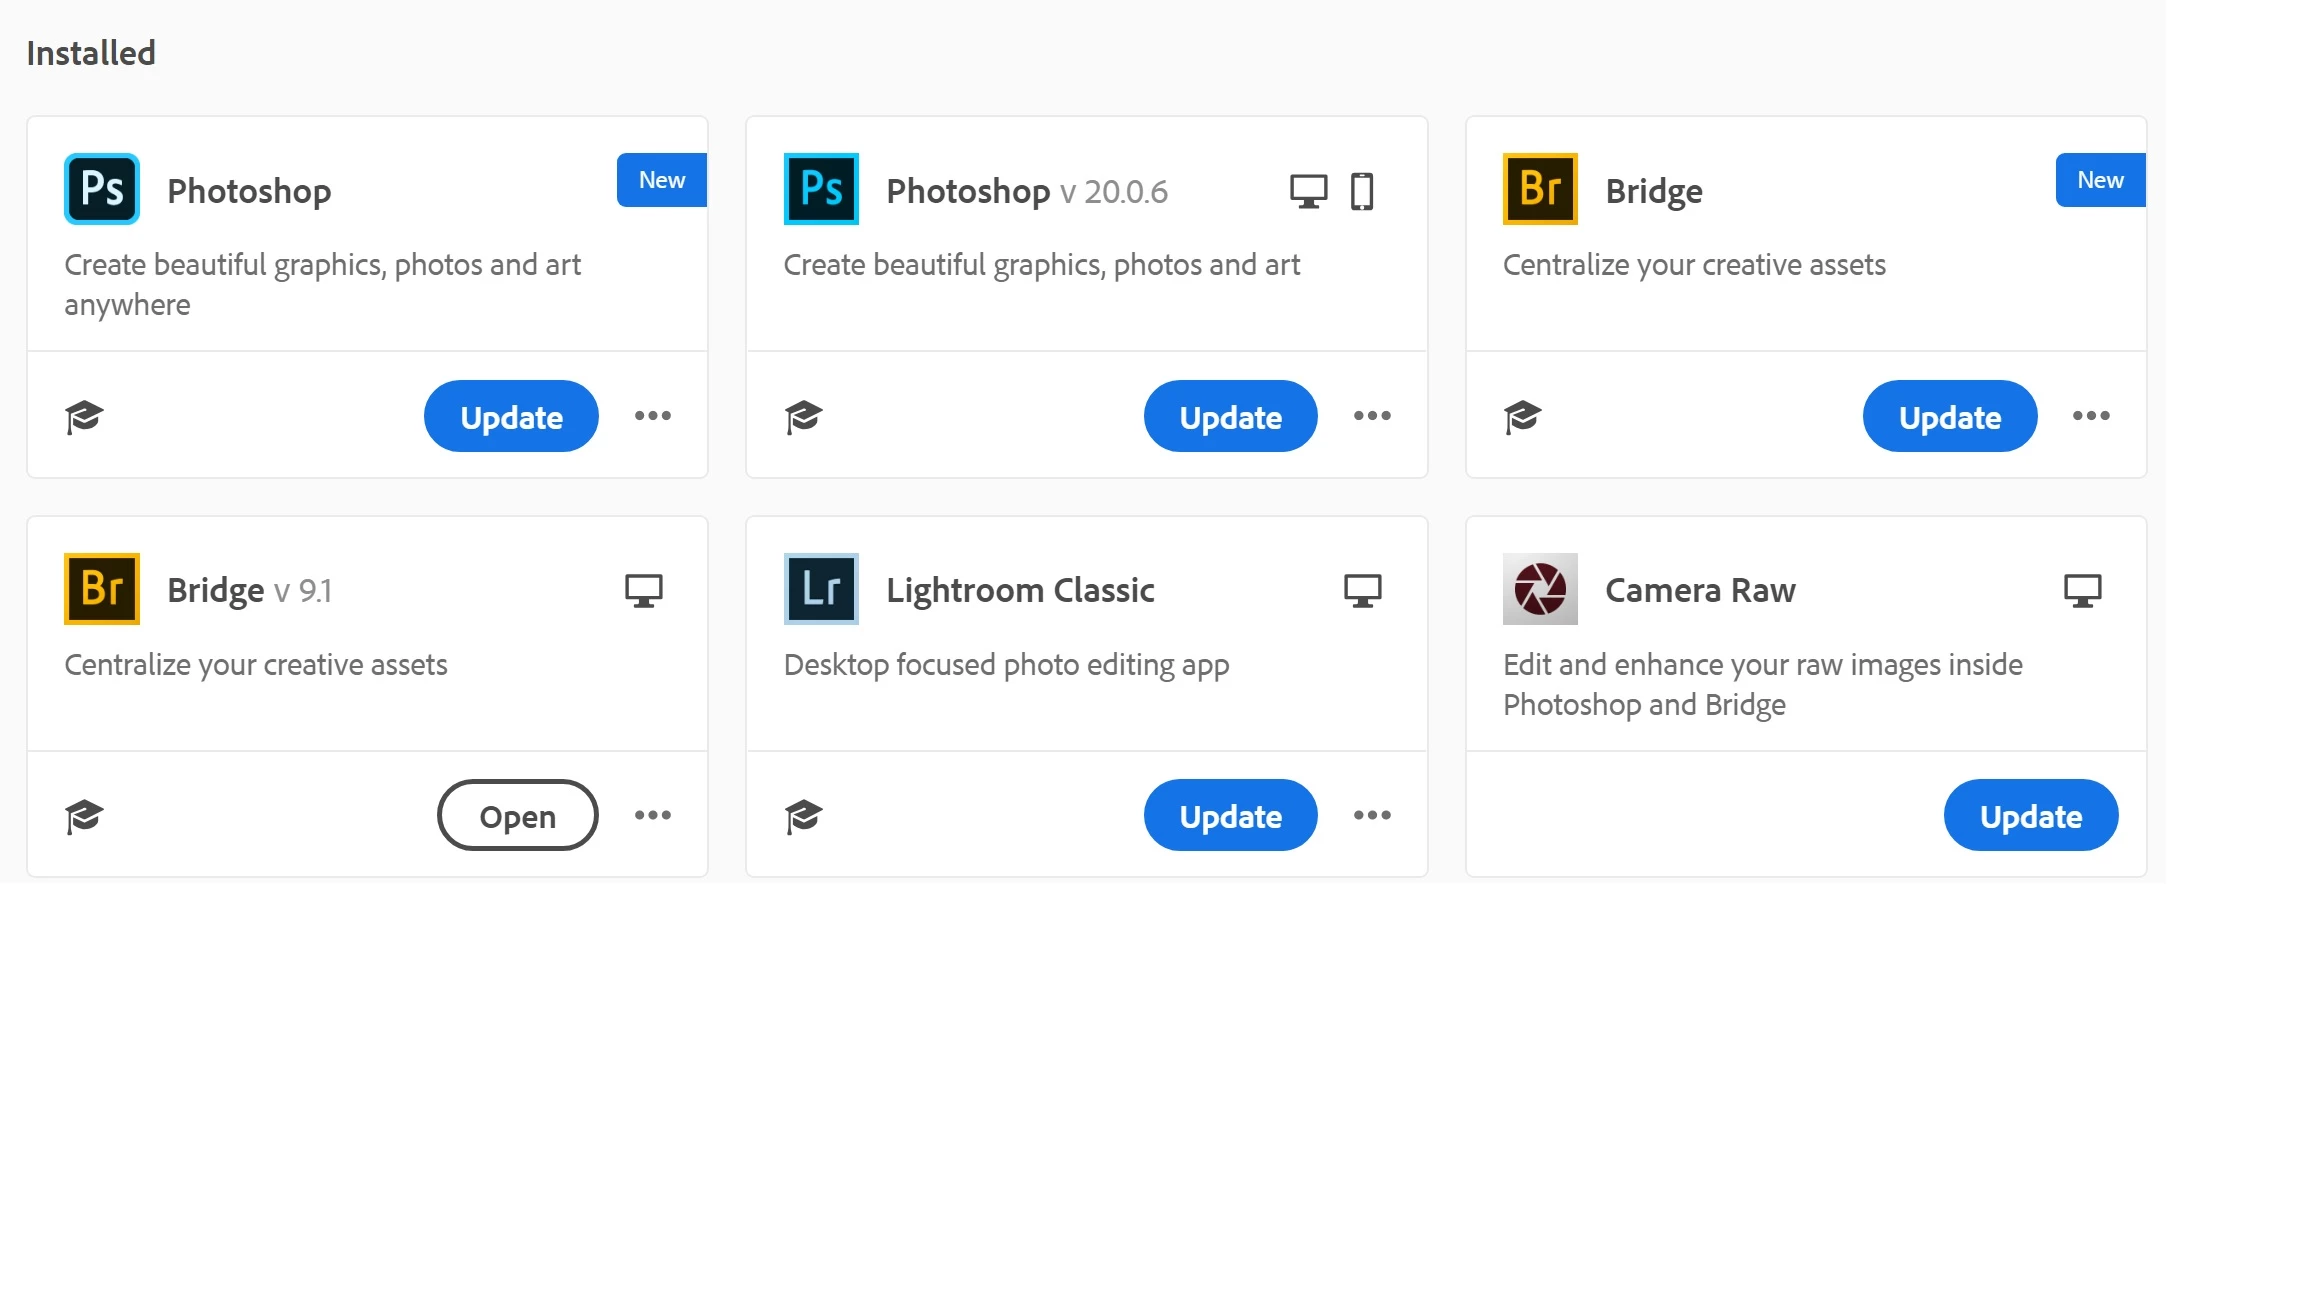Click the Bridge v 9.1 app icon
The height and width of the screenshot is (1296, 2304).
click(x=102, y=589)
